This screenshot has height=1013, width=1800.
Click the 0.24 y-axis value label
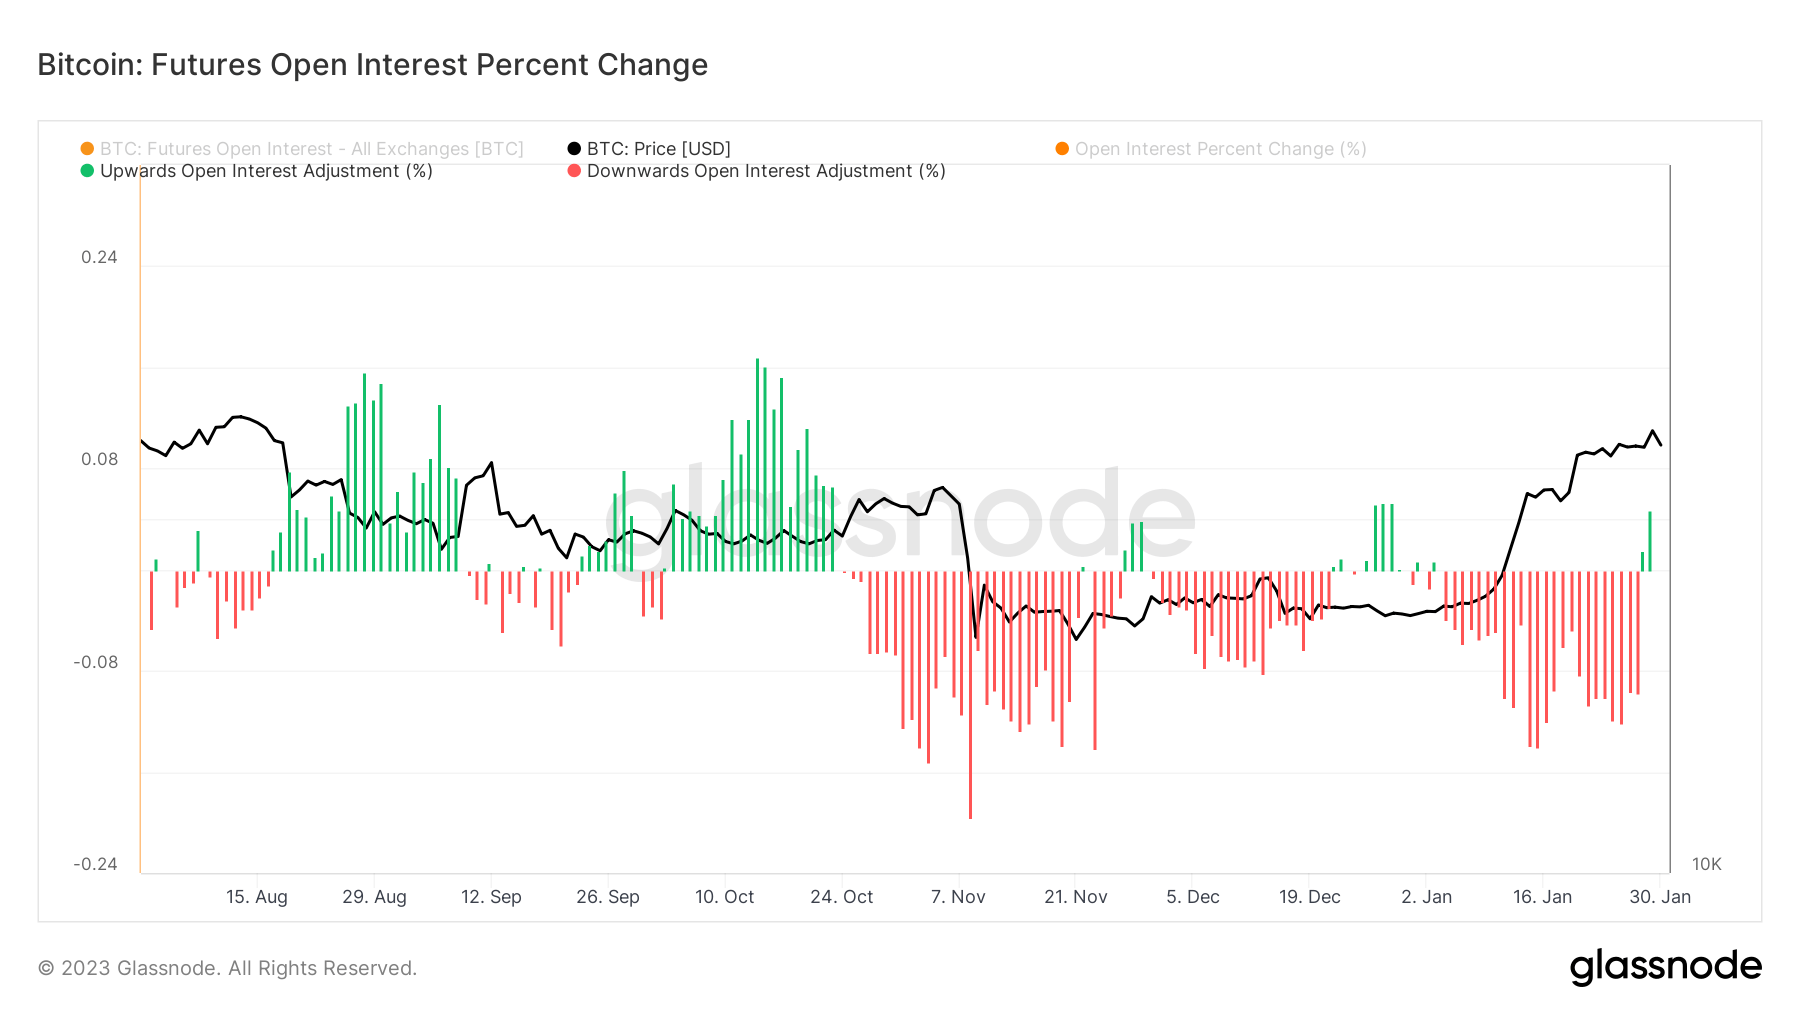[x=99, y=257]
